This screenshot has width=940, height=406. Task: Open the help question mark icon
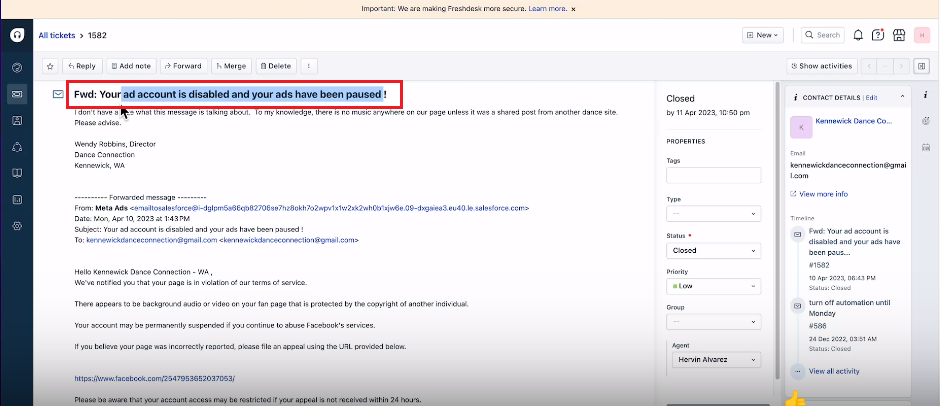tap(878, 35)
